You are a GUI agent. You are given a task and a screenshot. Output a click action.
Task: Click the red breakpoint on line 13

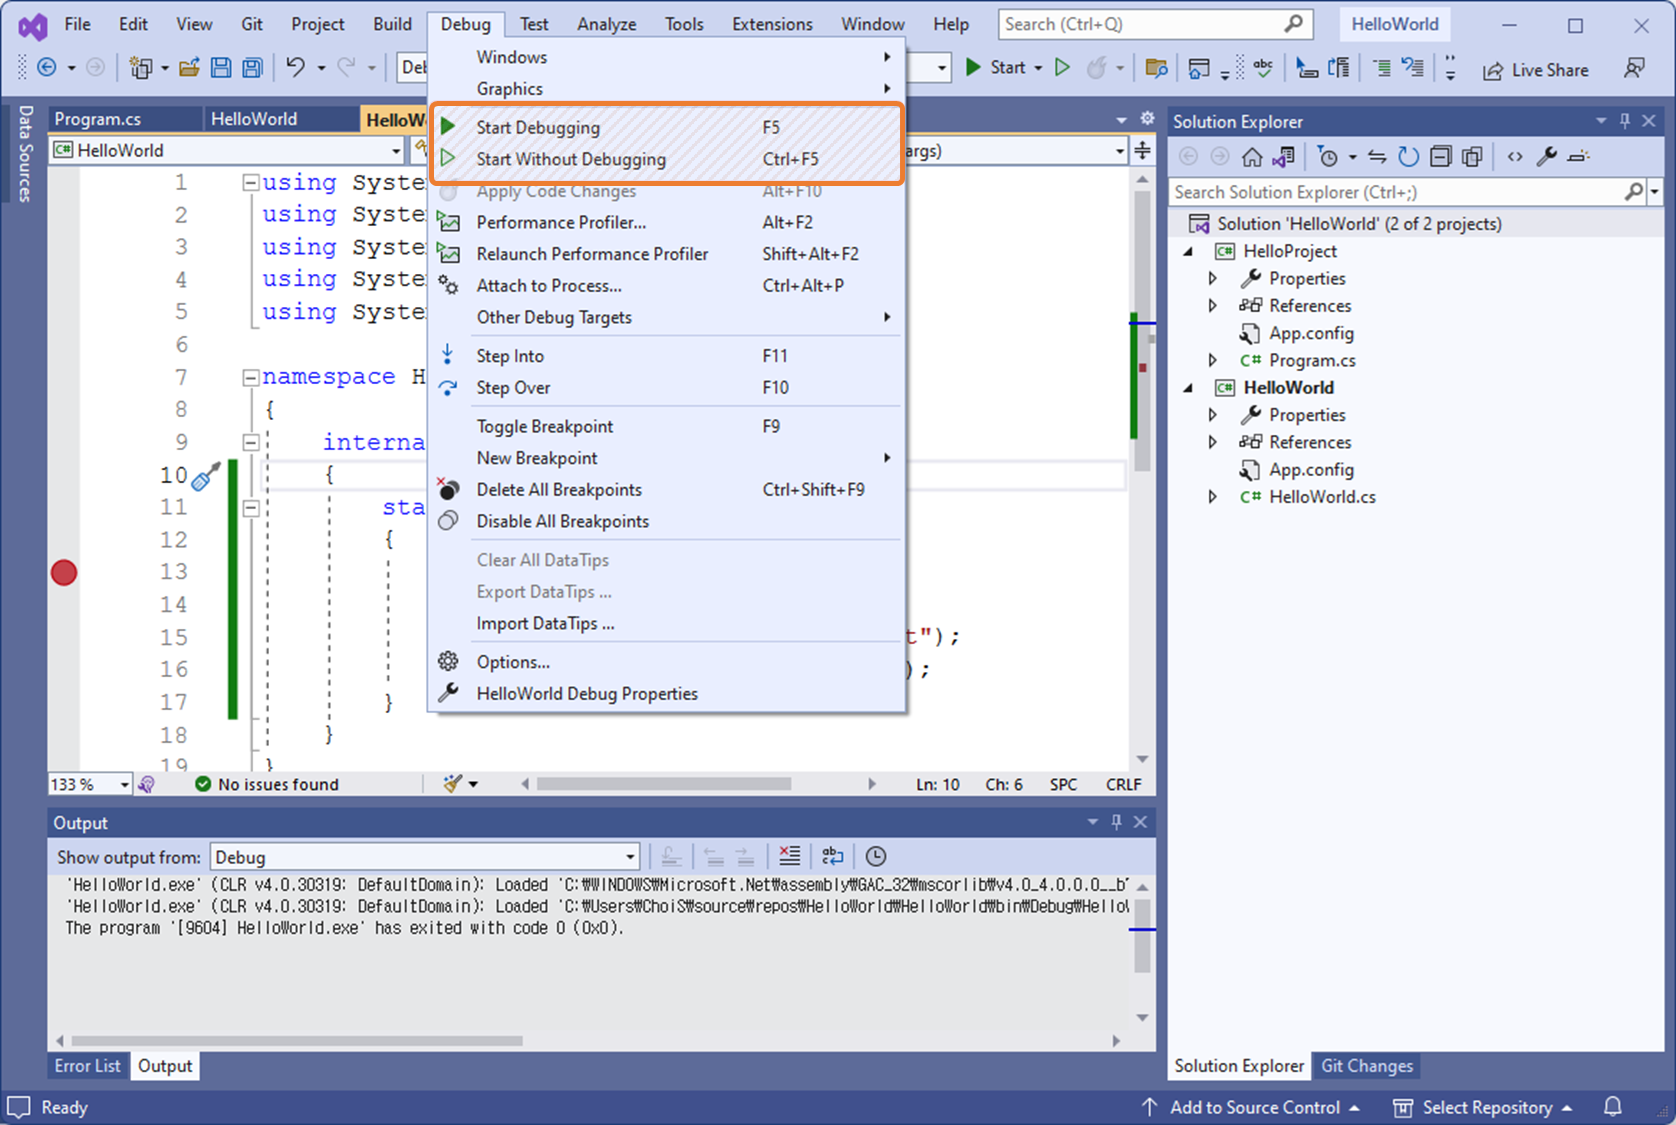point(64,572)
